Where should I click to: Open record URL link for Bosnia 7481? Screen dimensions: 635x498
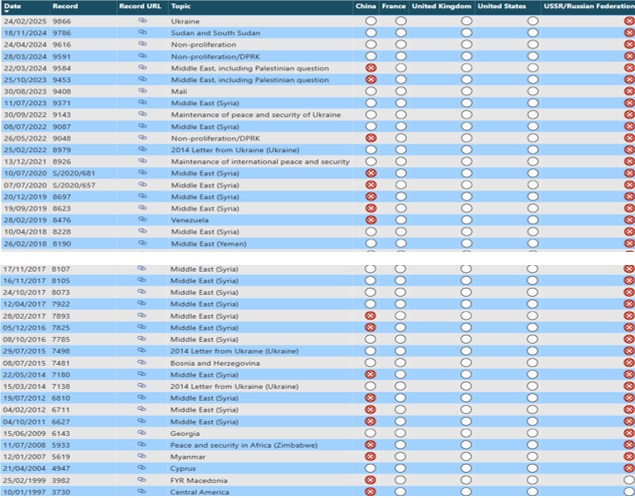pyautogui.click(x=141, y=362)
